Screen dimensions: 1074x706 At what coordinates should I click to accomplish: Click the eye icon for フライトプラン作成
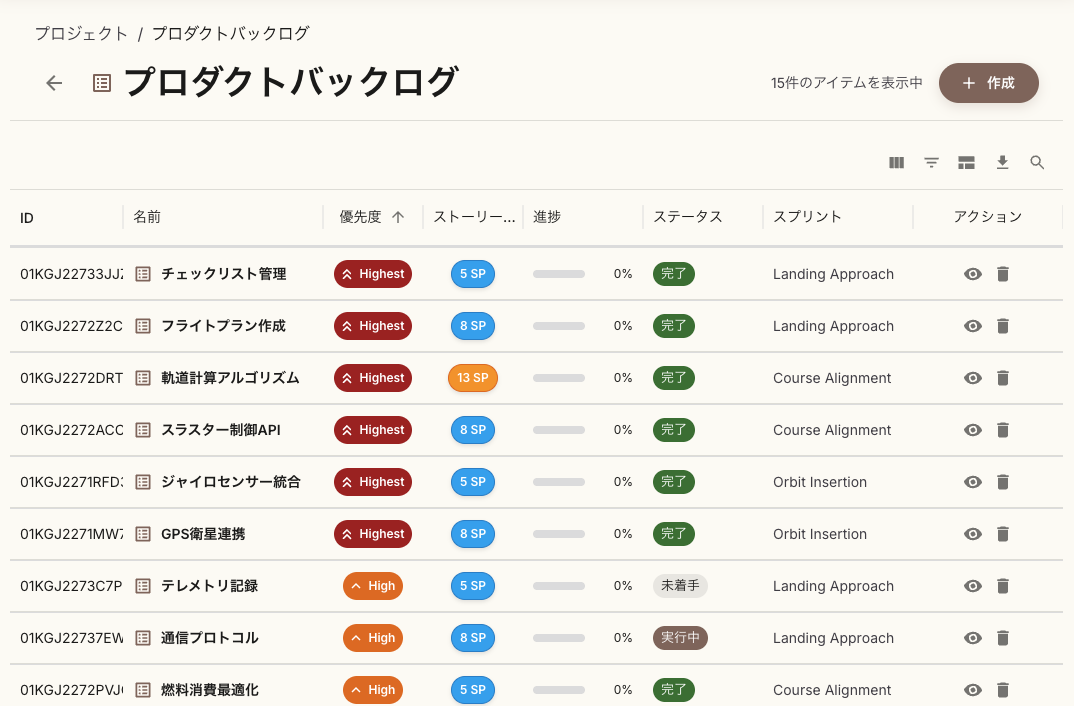(972, 325)
